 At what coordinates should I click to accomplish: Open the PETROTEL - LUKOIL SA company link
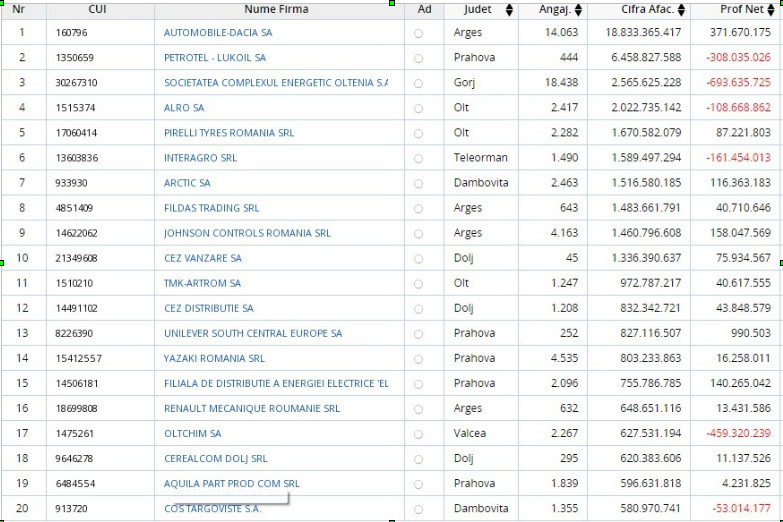click(215, 58)
